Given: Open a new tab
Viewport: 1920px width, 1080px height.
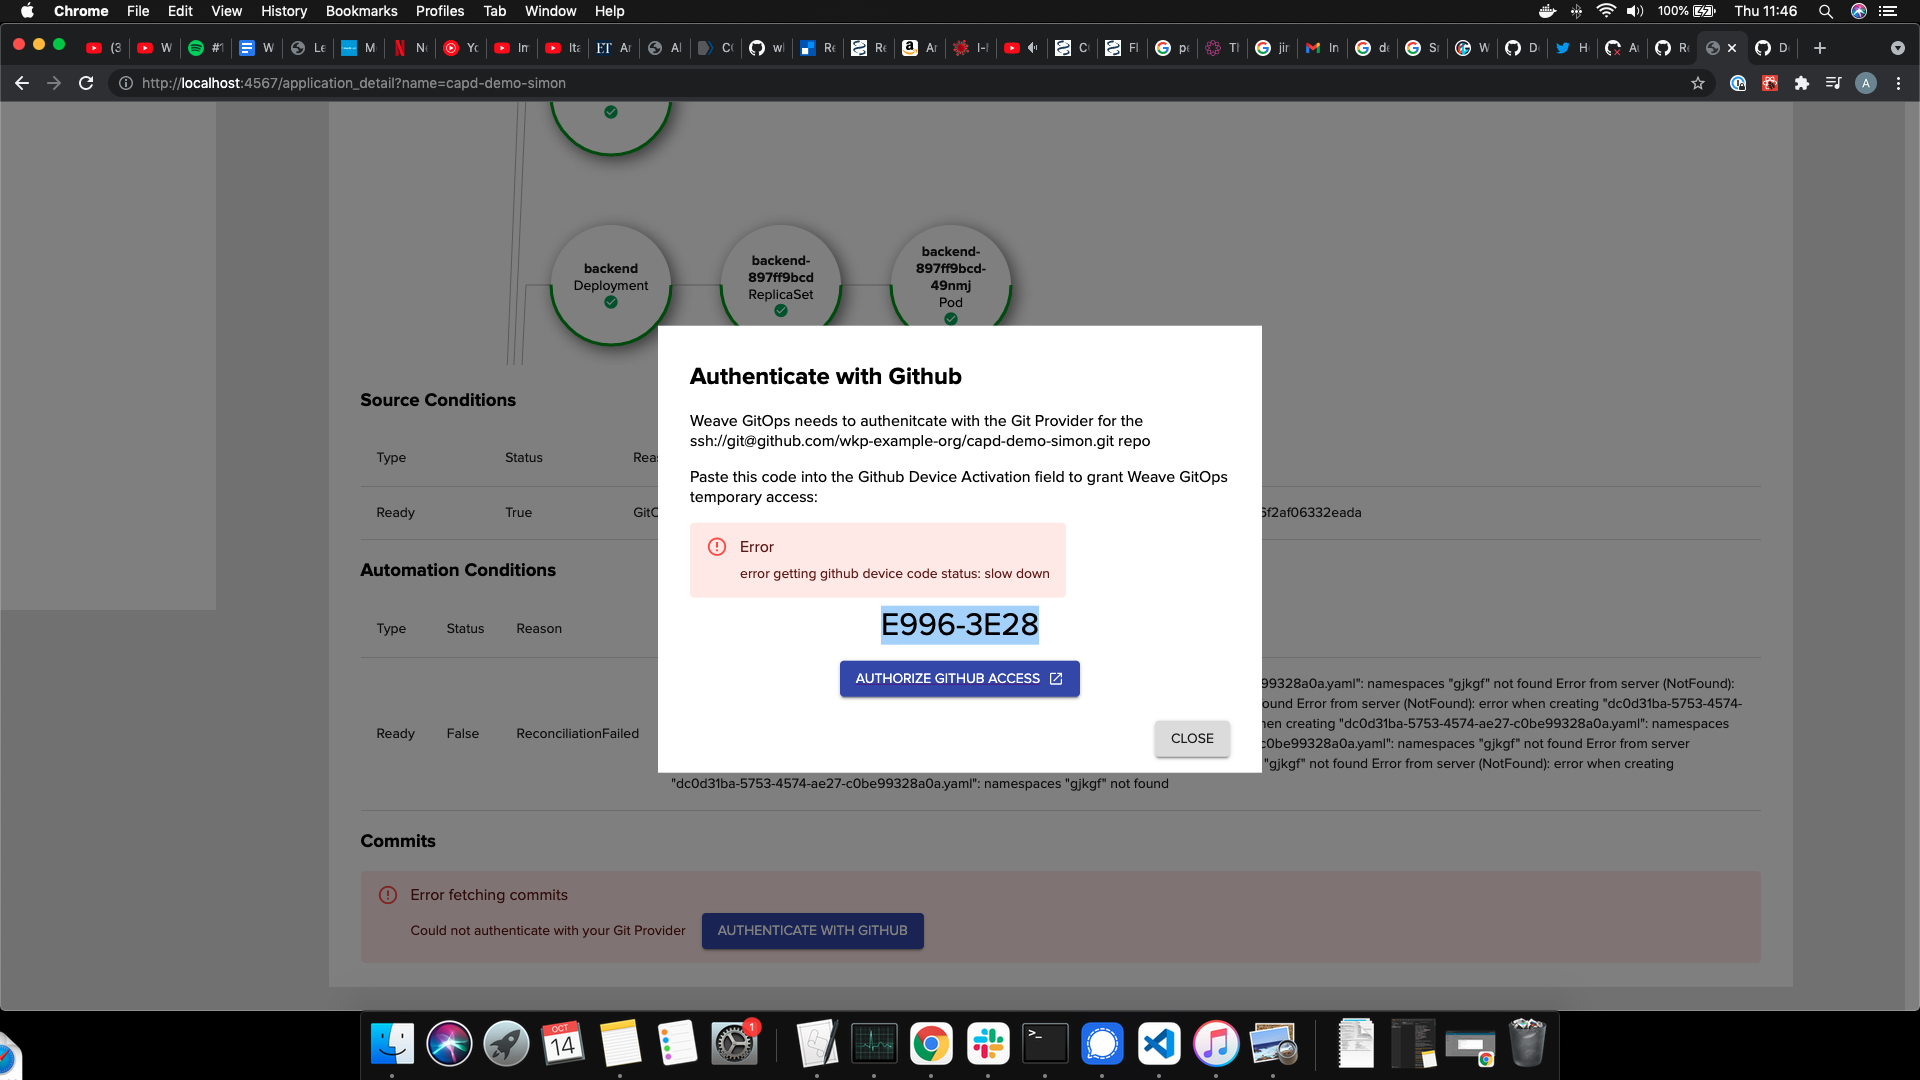Looking at the screenshot, I should tap(1820, 48).
